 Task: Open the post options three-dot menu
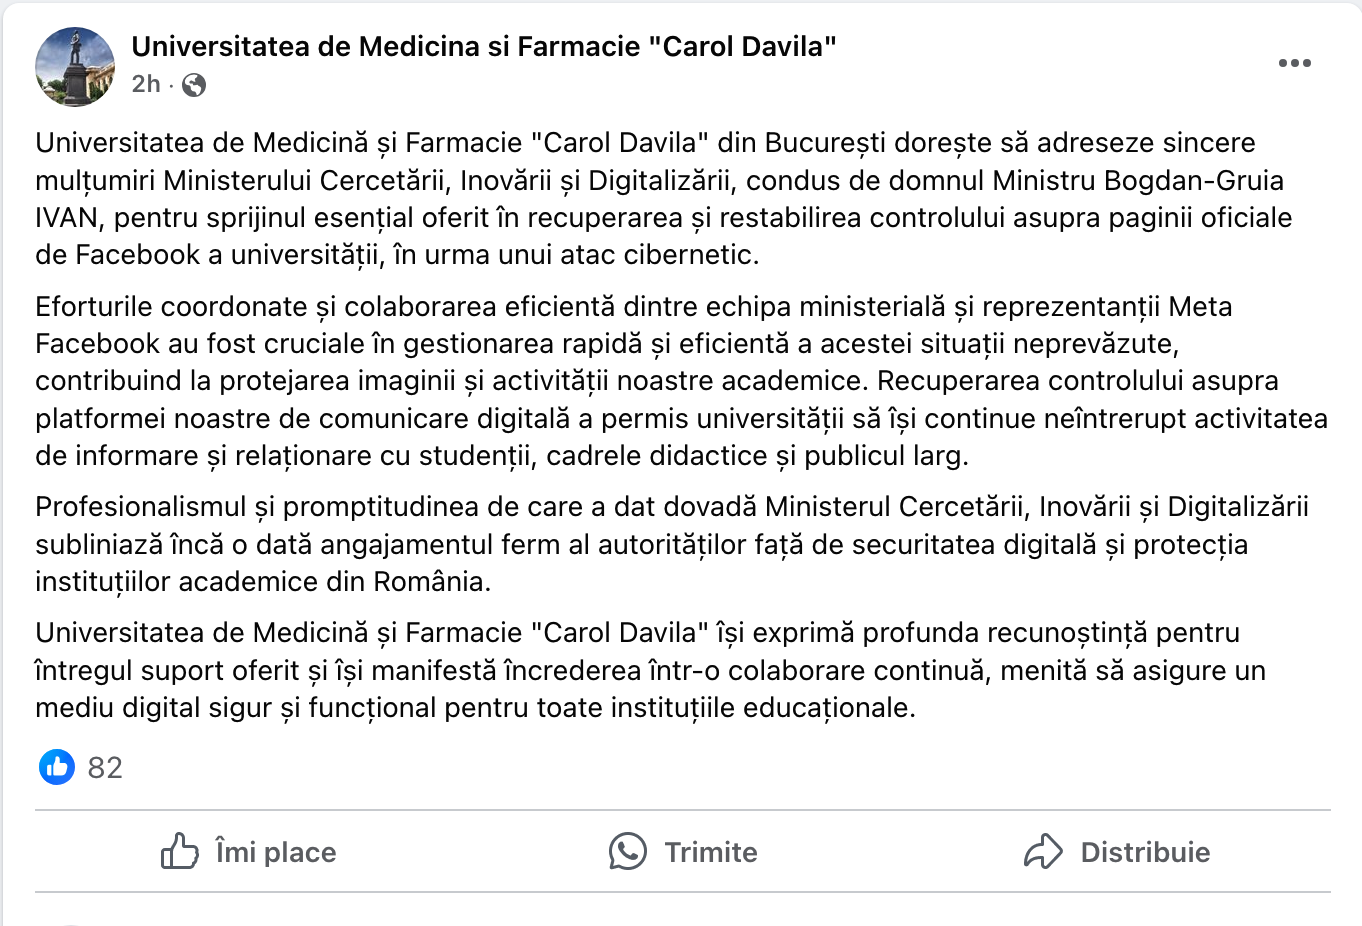tap(1294, 63)
